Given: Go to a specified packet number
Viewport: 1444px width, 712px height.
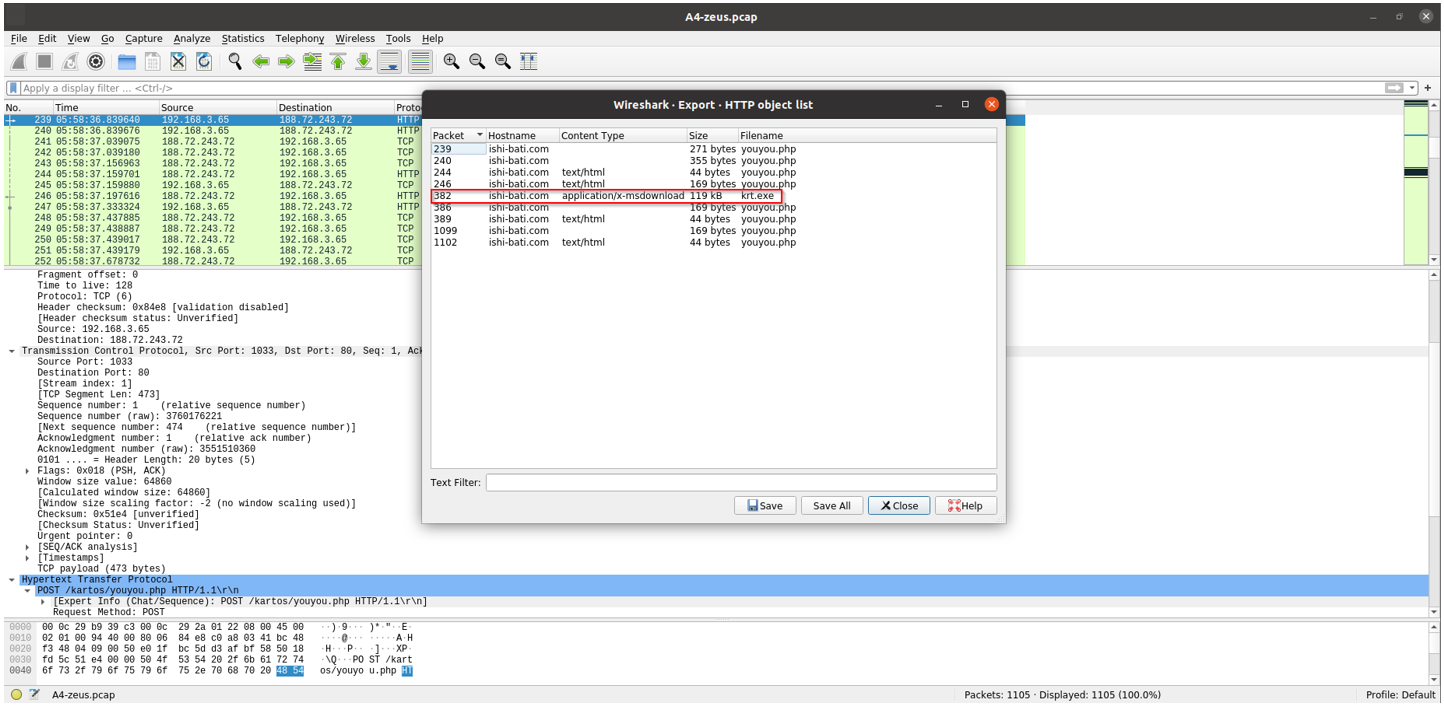Looking at the screenshot, I should [x=312, y=62].
